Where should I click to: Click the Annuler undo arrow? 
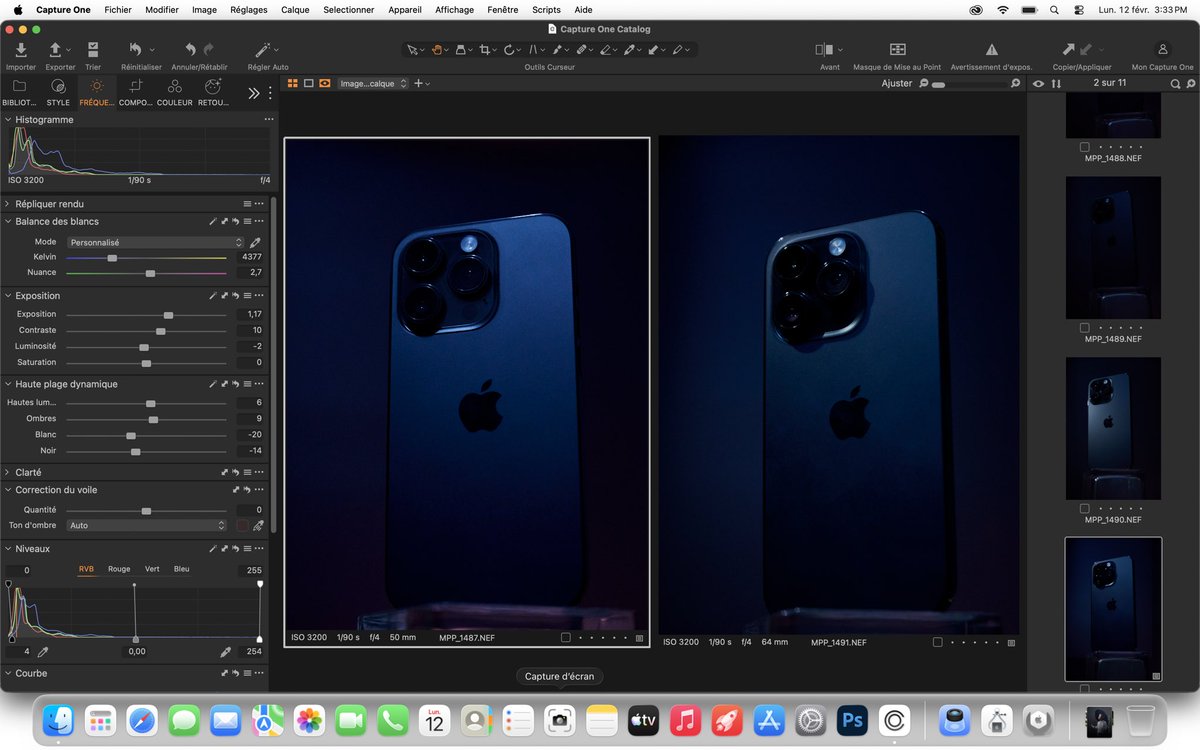click(190, 49)
